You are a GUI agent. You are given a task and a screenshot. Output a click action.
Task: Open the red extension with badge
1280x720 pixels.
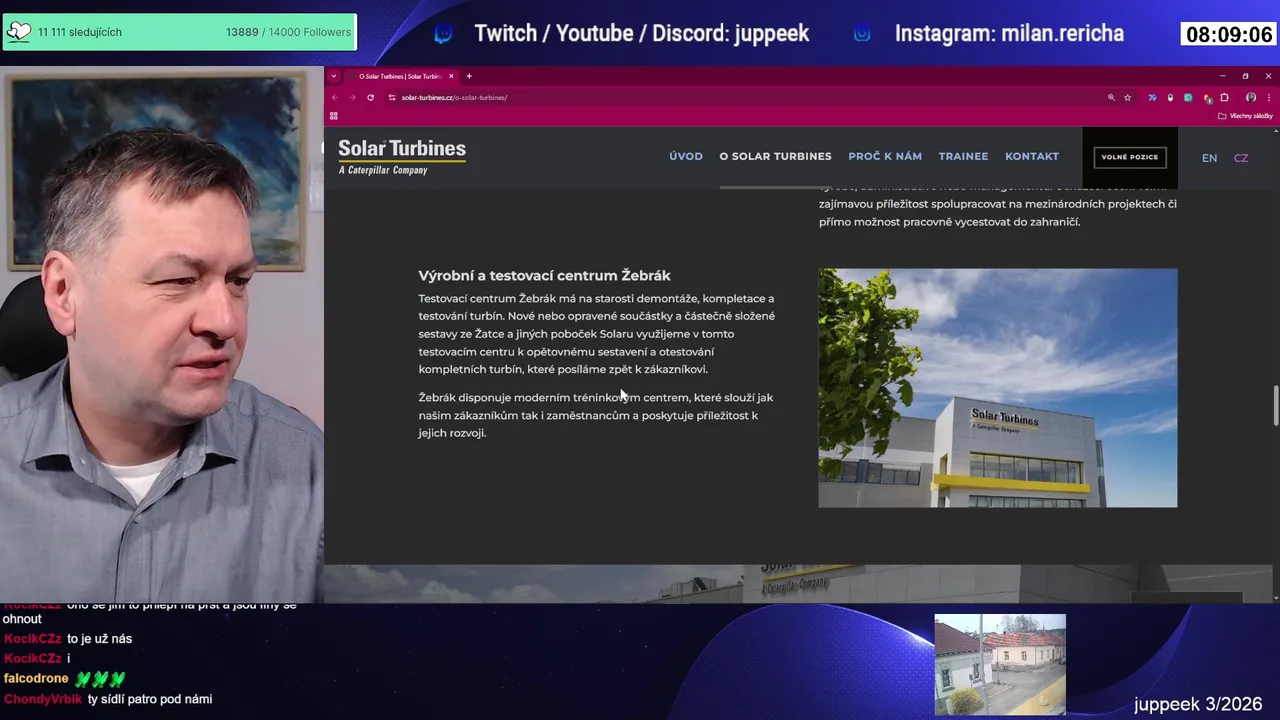pyautogui.click(x=1207, y=98)
